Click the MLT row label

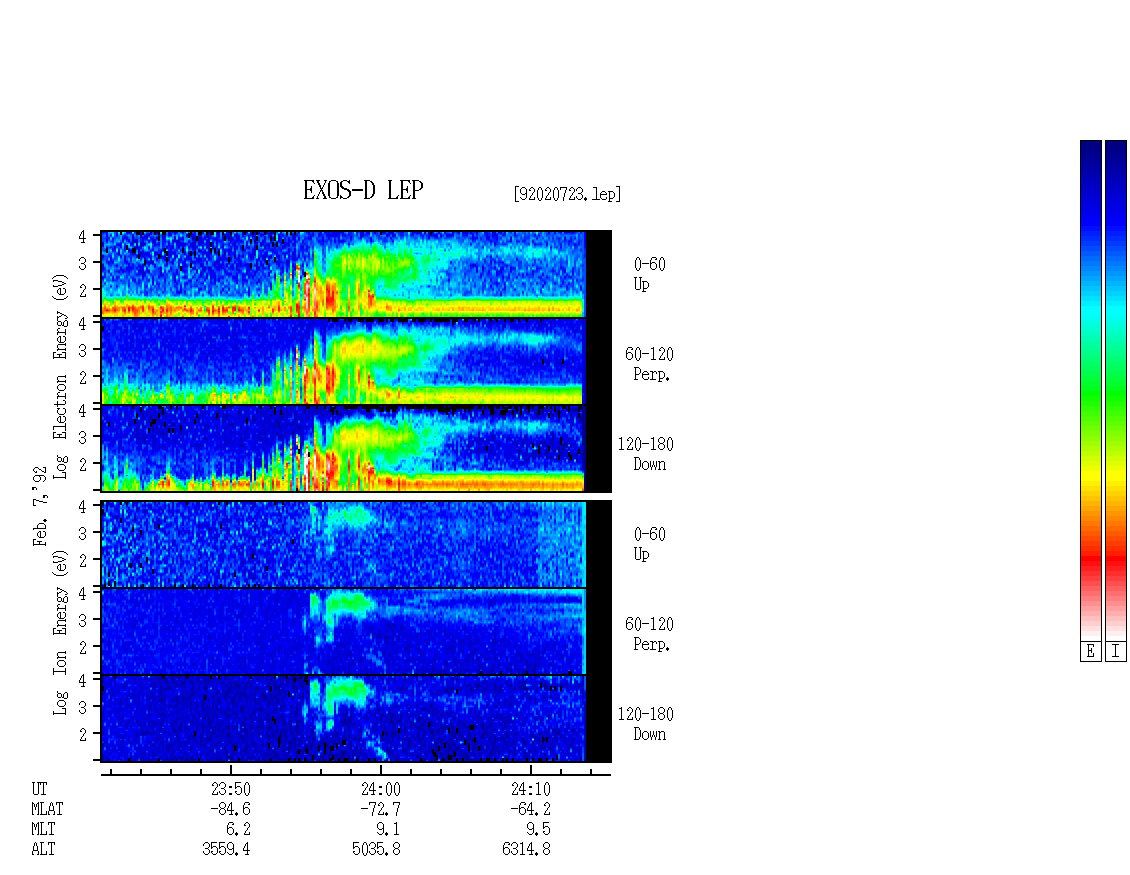point(43,830)
